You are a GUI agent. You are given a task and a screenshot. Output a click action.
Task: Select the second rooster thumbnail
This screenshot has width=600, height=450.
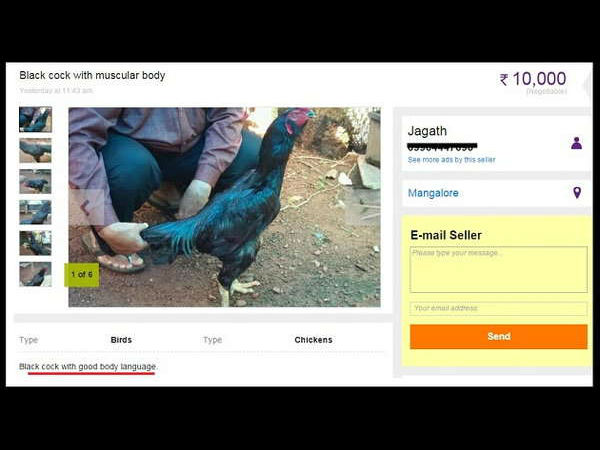tap(35, 150)
